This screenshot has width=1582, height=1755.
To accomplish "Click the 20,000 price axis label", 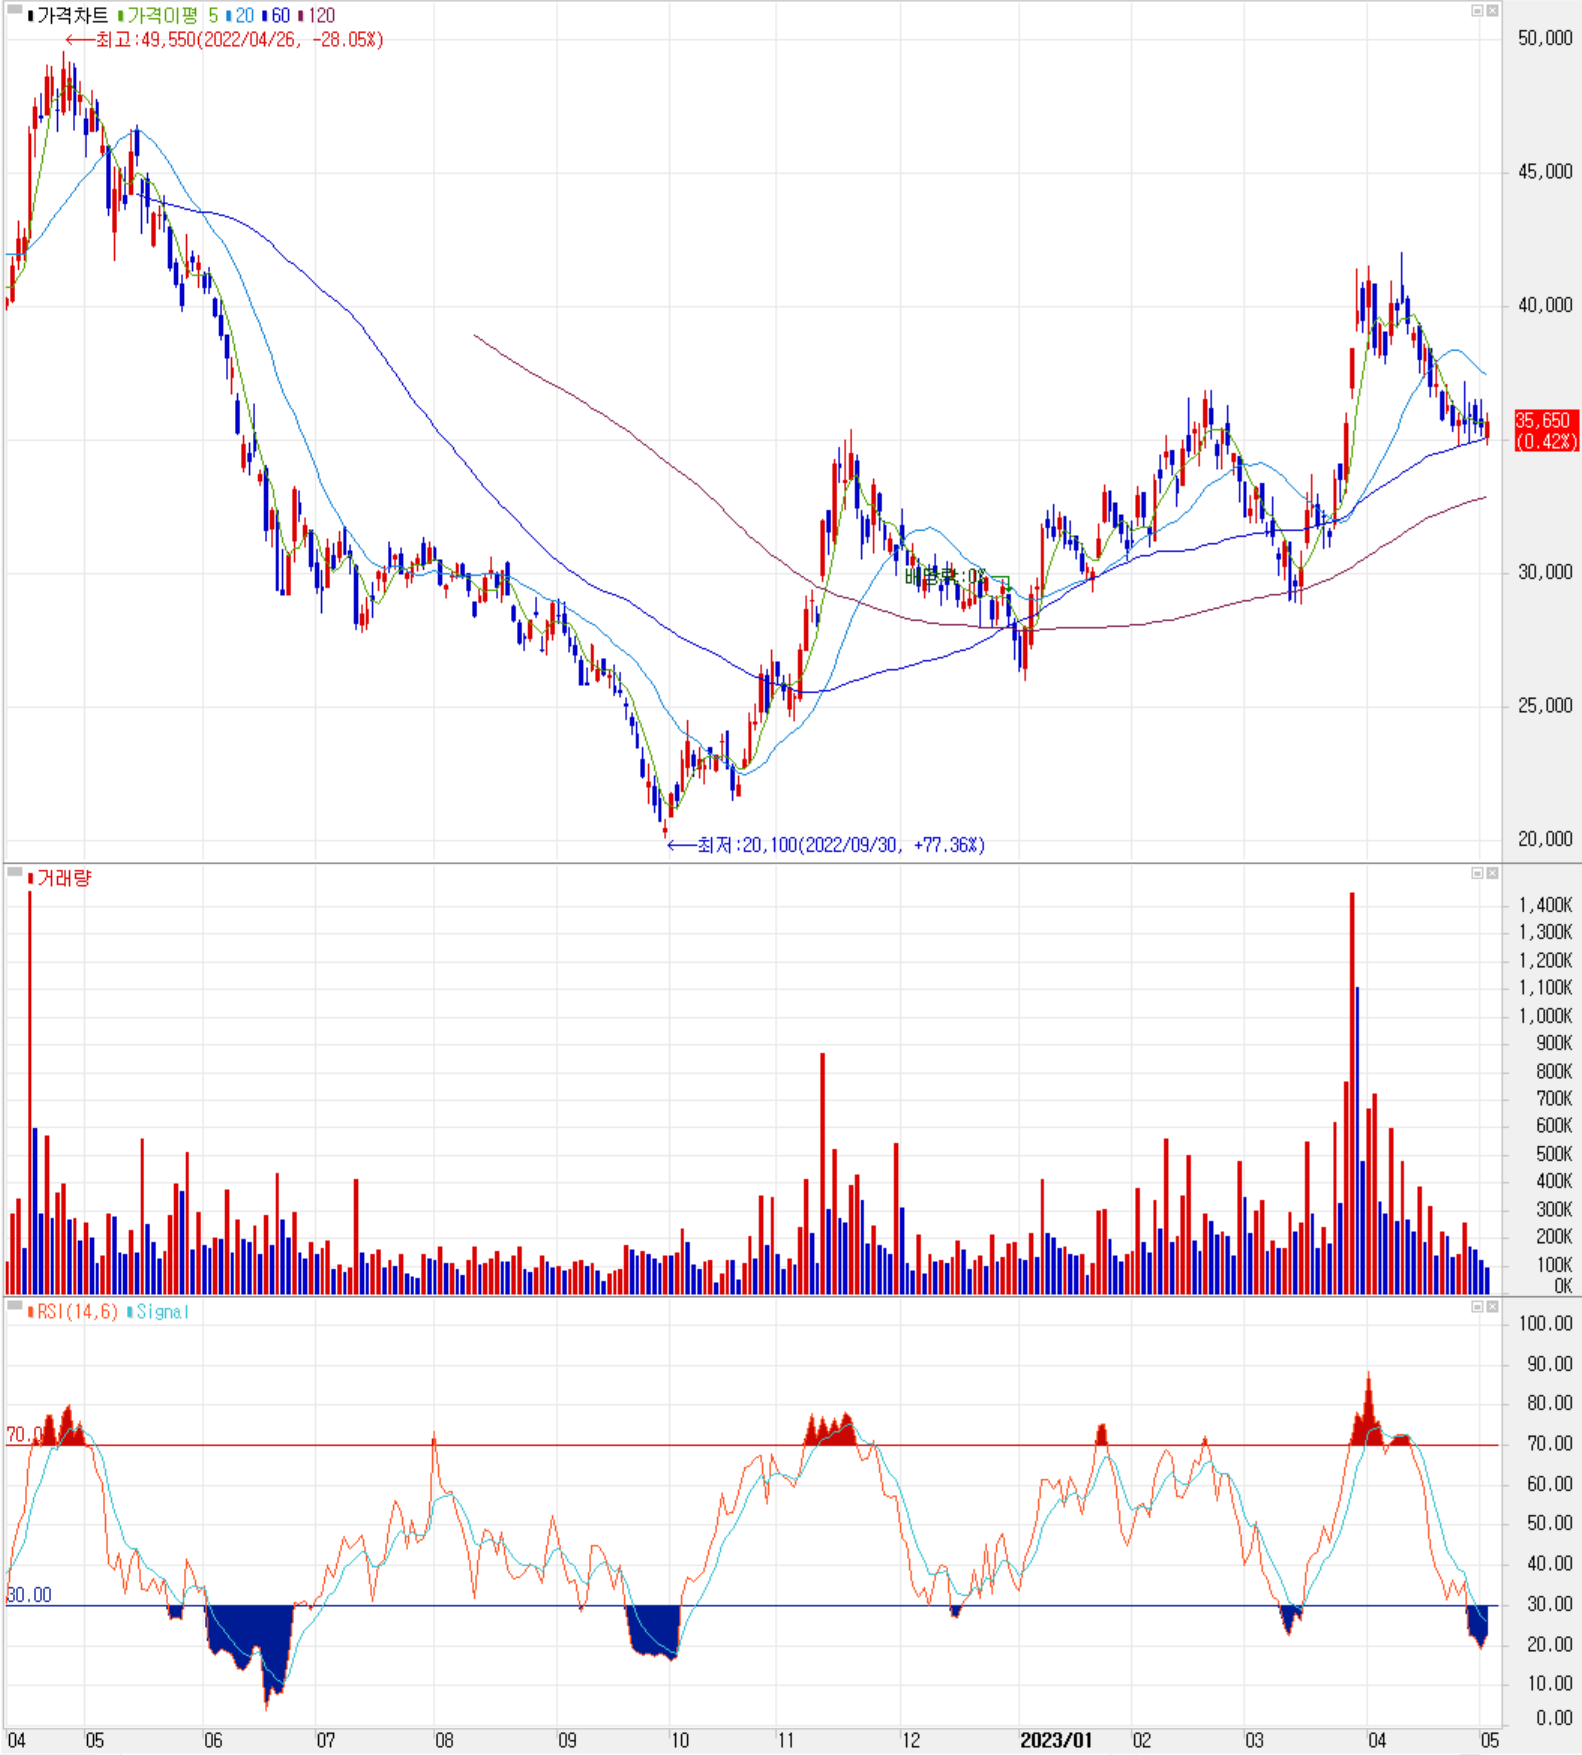I will pyautogui.click(x=1545, y=839).
